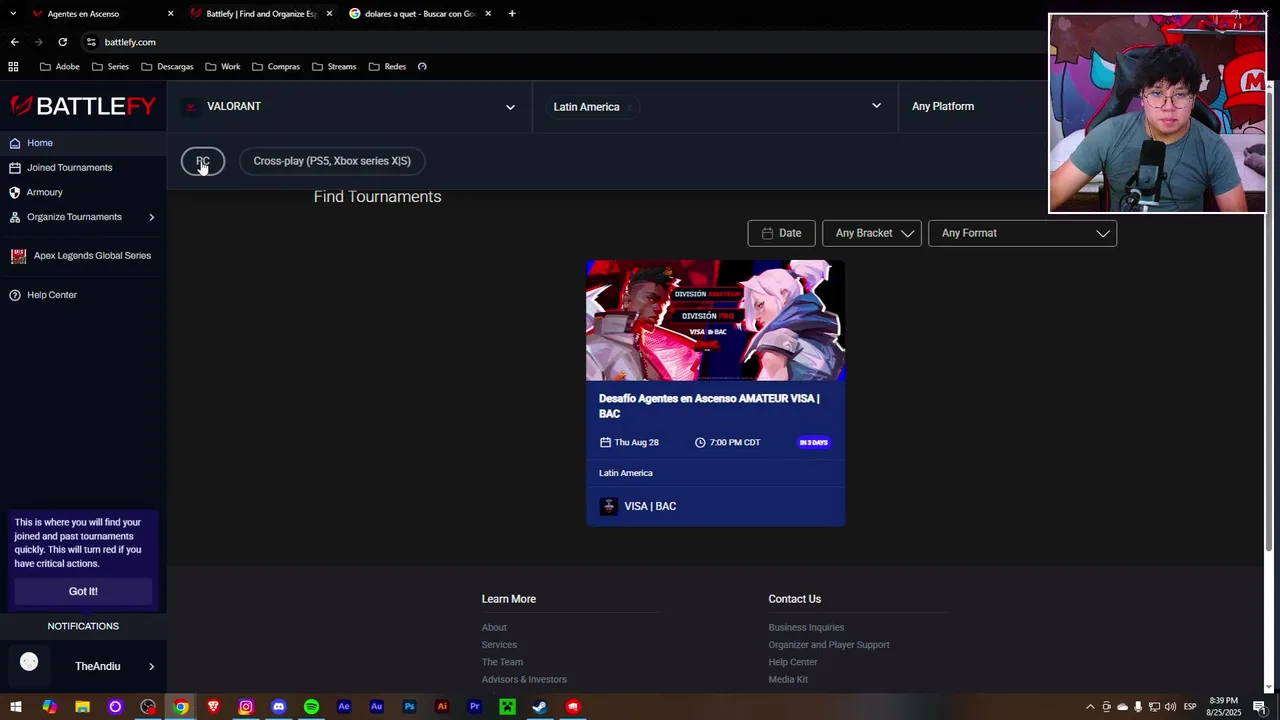The width and height of the screenshot is (1280, 720).
Task: Open the Media Kit footer link
Action: (788, 680)
